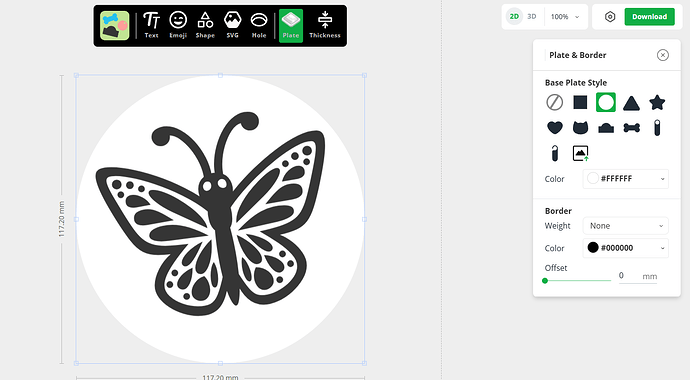
Task: Open base plate color #FFFFFF dropdown
Action: tap(625, 179)
